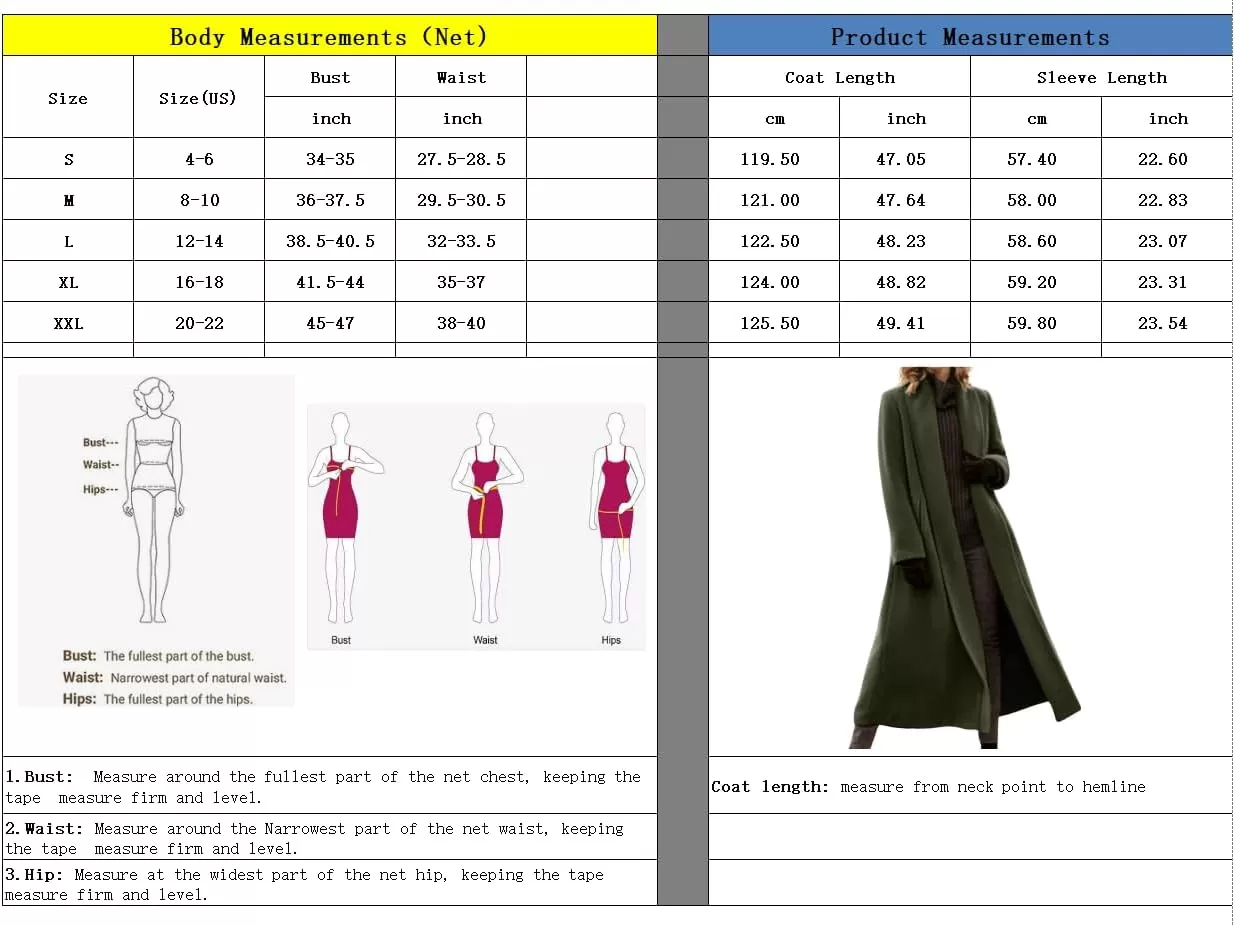
Task: Click the "Product Measurements" blue header
Action: click(x=970, y=37)
